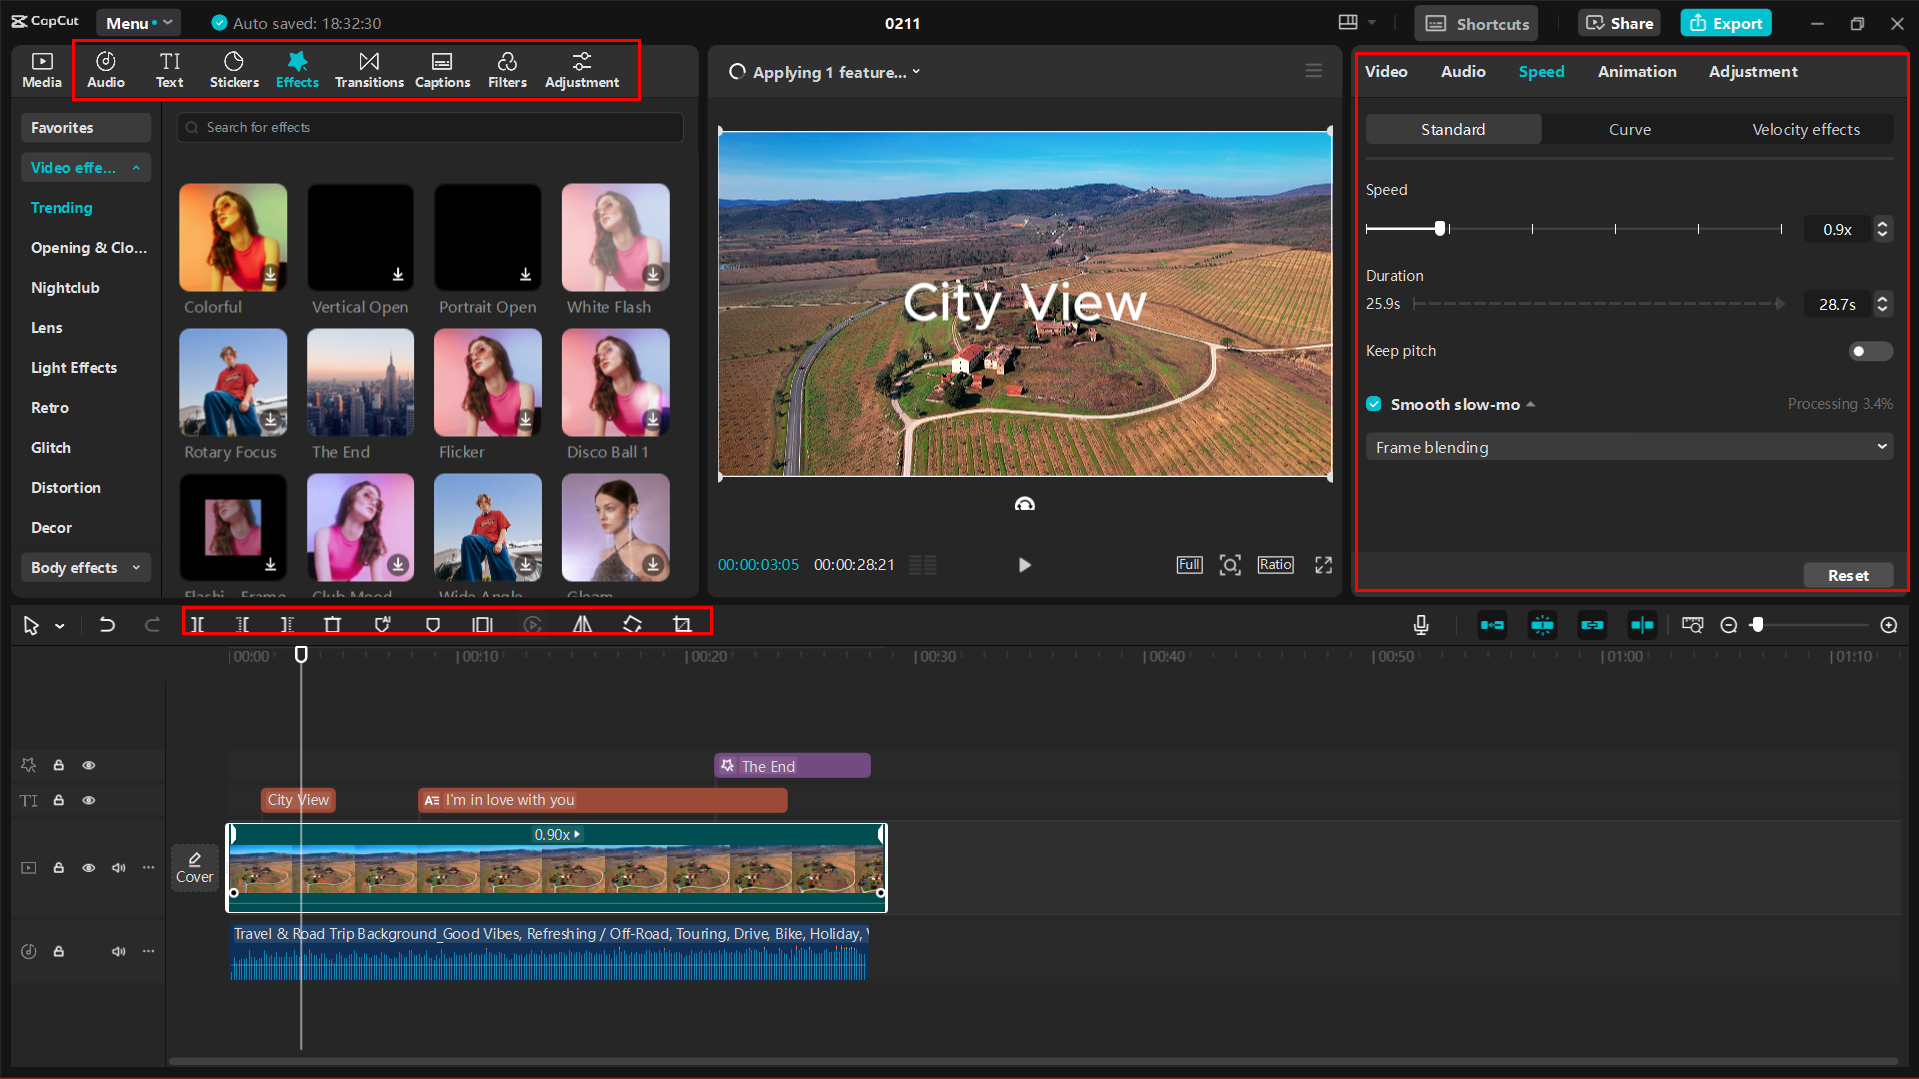Mute the audio music track
1919x1079 pixels.
(x=119, y=951)
